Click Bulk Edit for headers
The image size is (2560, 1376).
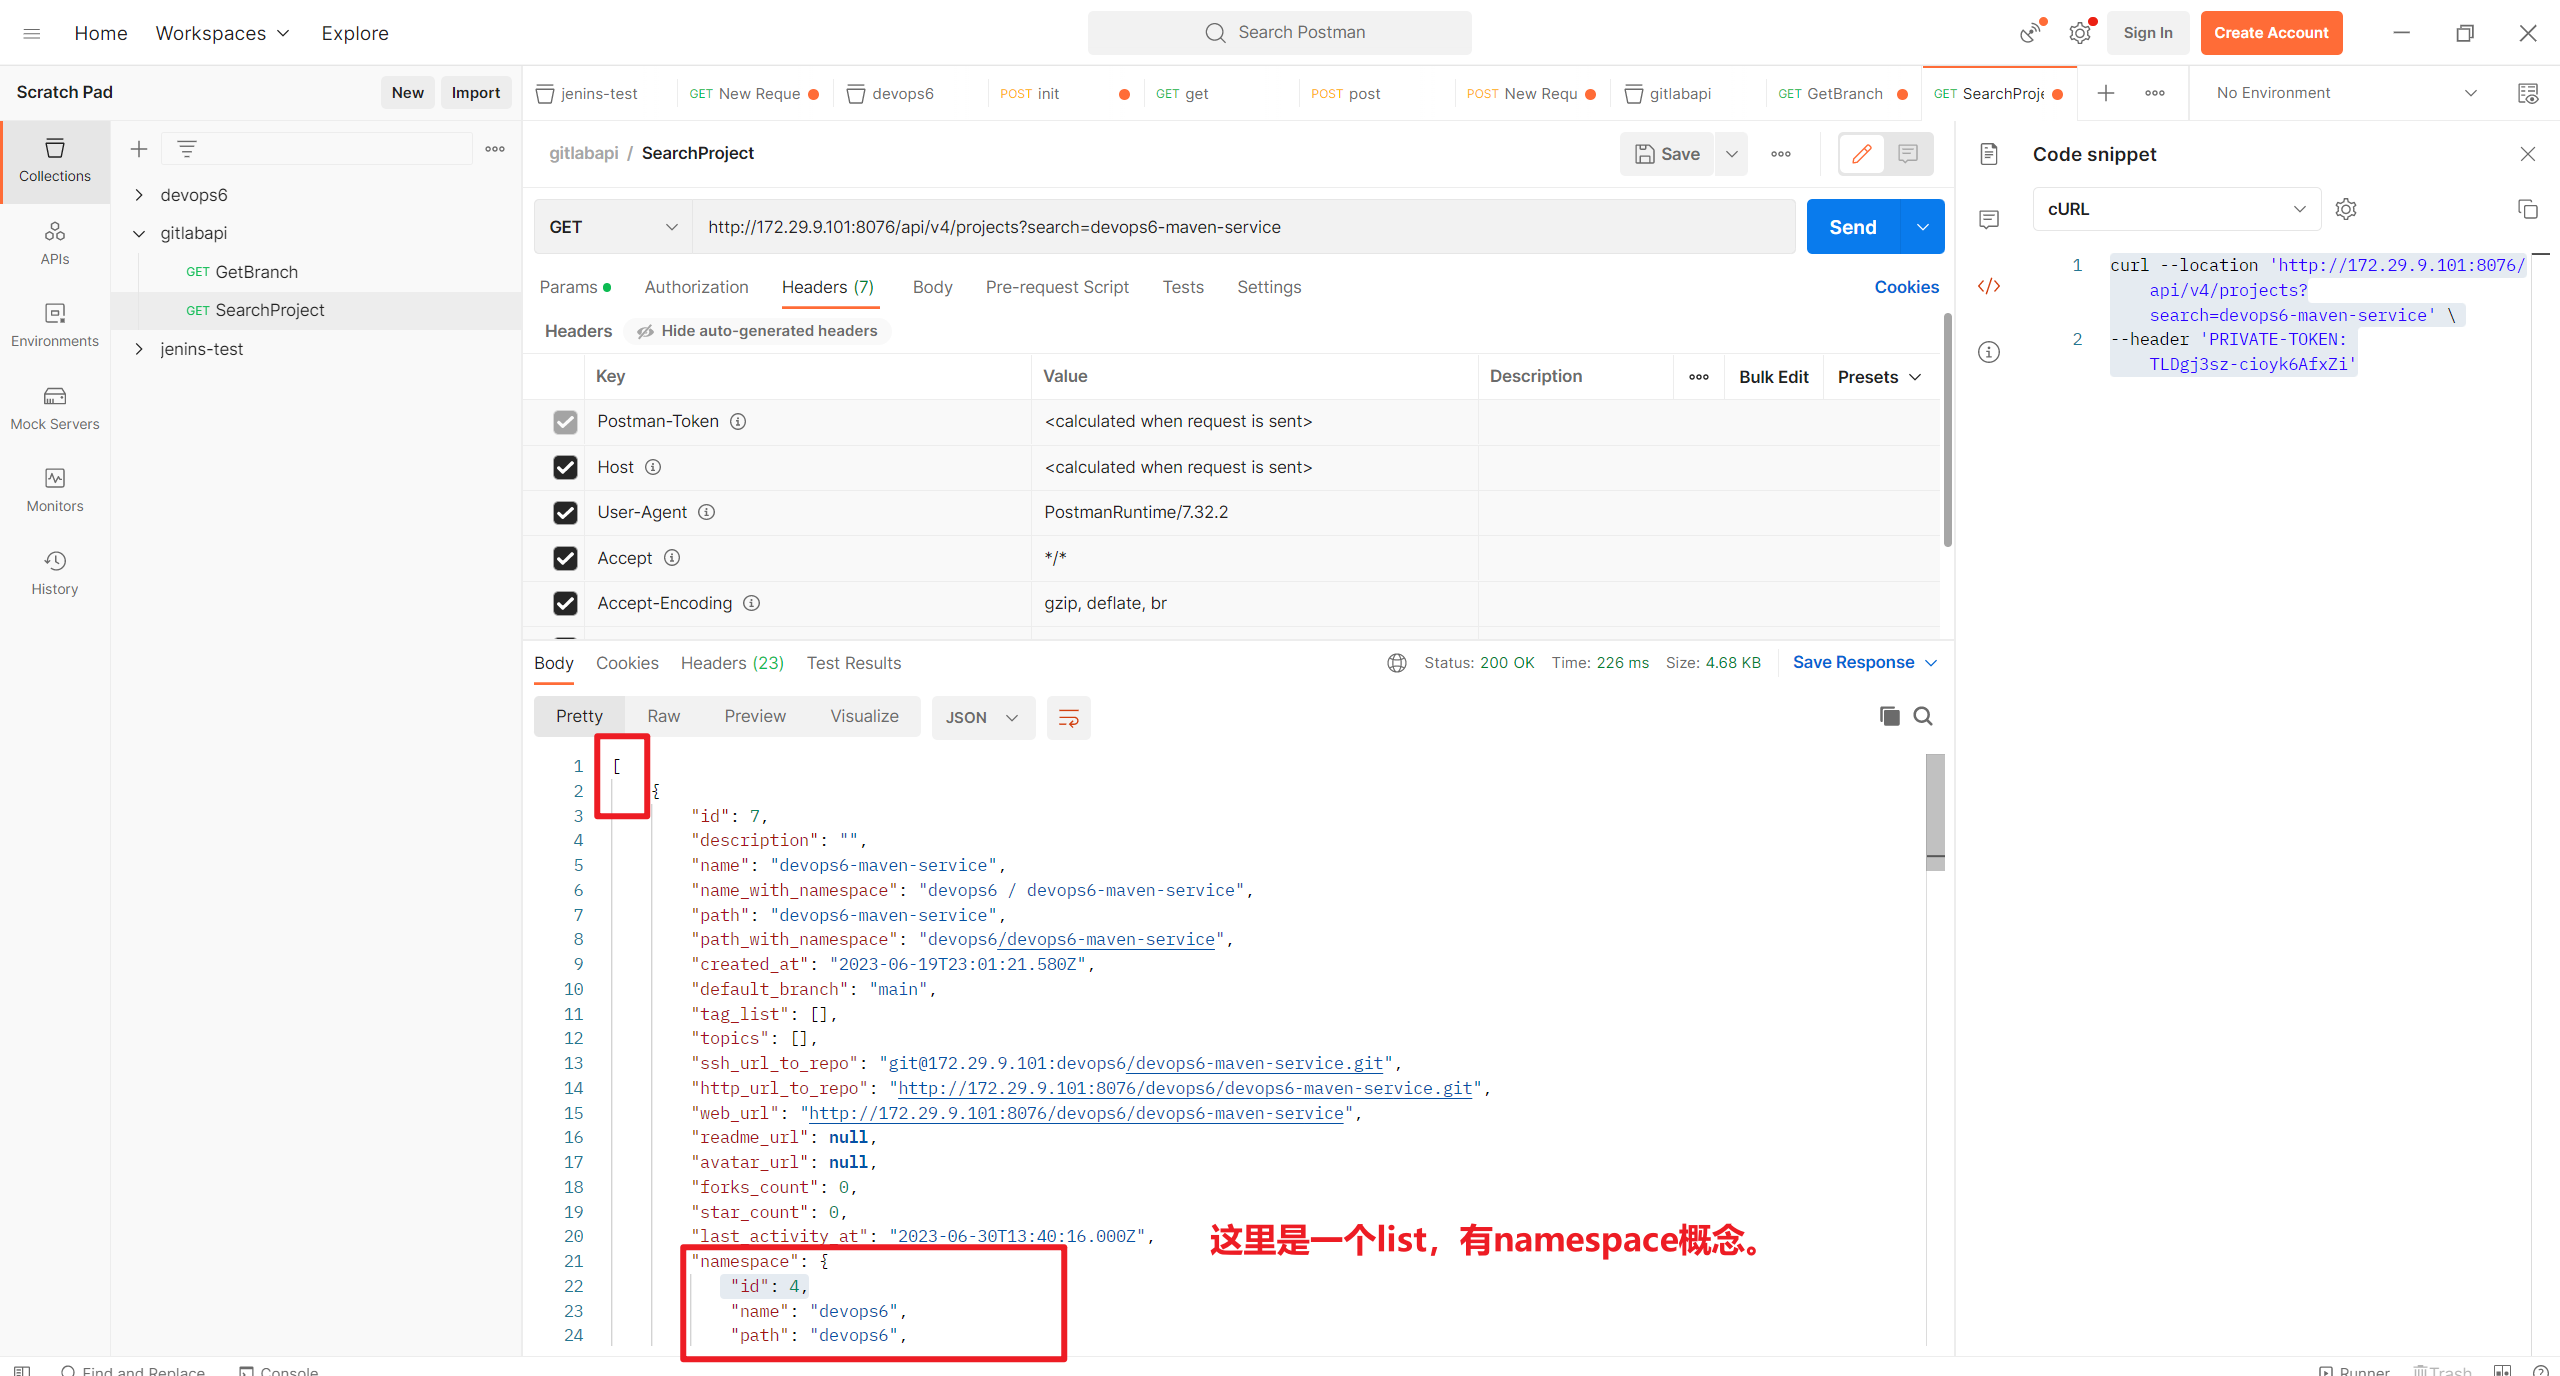(x=1773, y=377)
